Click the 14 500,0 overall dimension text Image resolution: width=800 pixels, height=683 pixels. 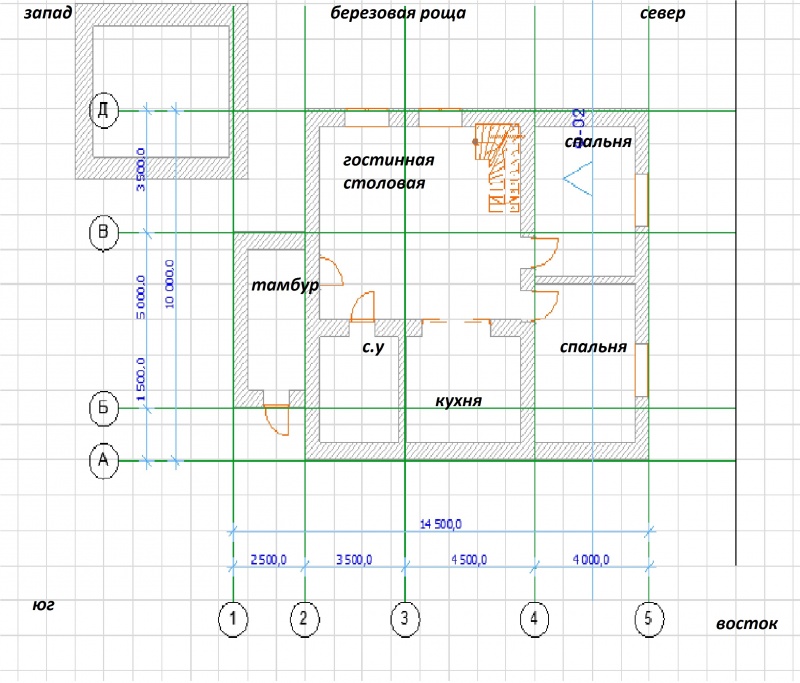tap(441, 524)
